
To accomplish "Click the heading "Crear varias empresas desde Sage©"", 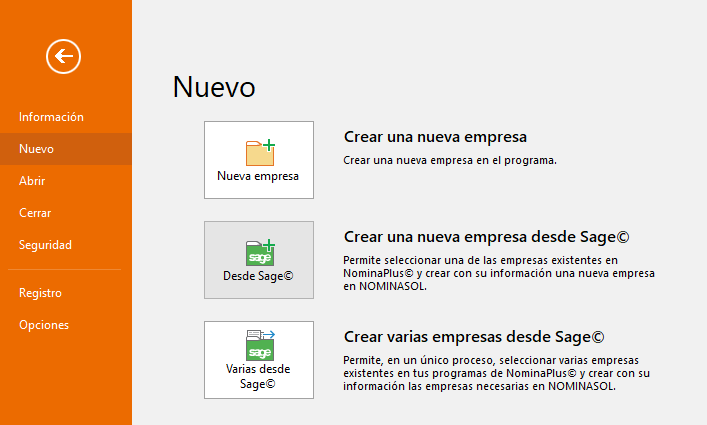I will (474, 337).
